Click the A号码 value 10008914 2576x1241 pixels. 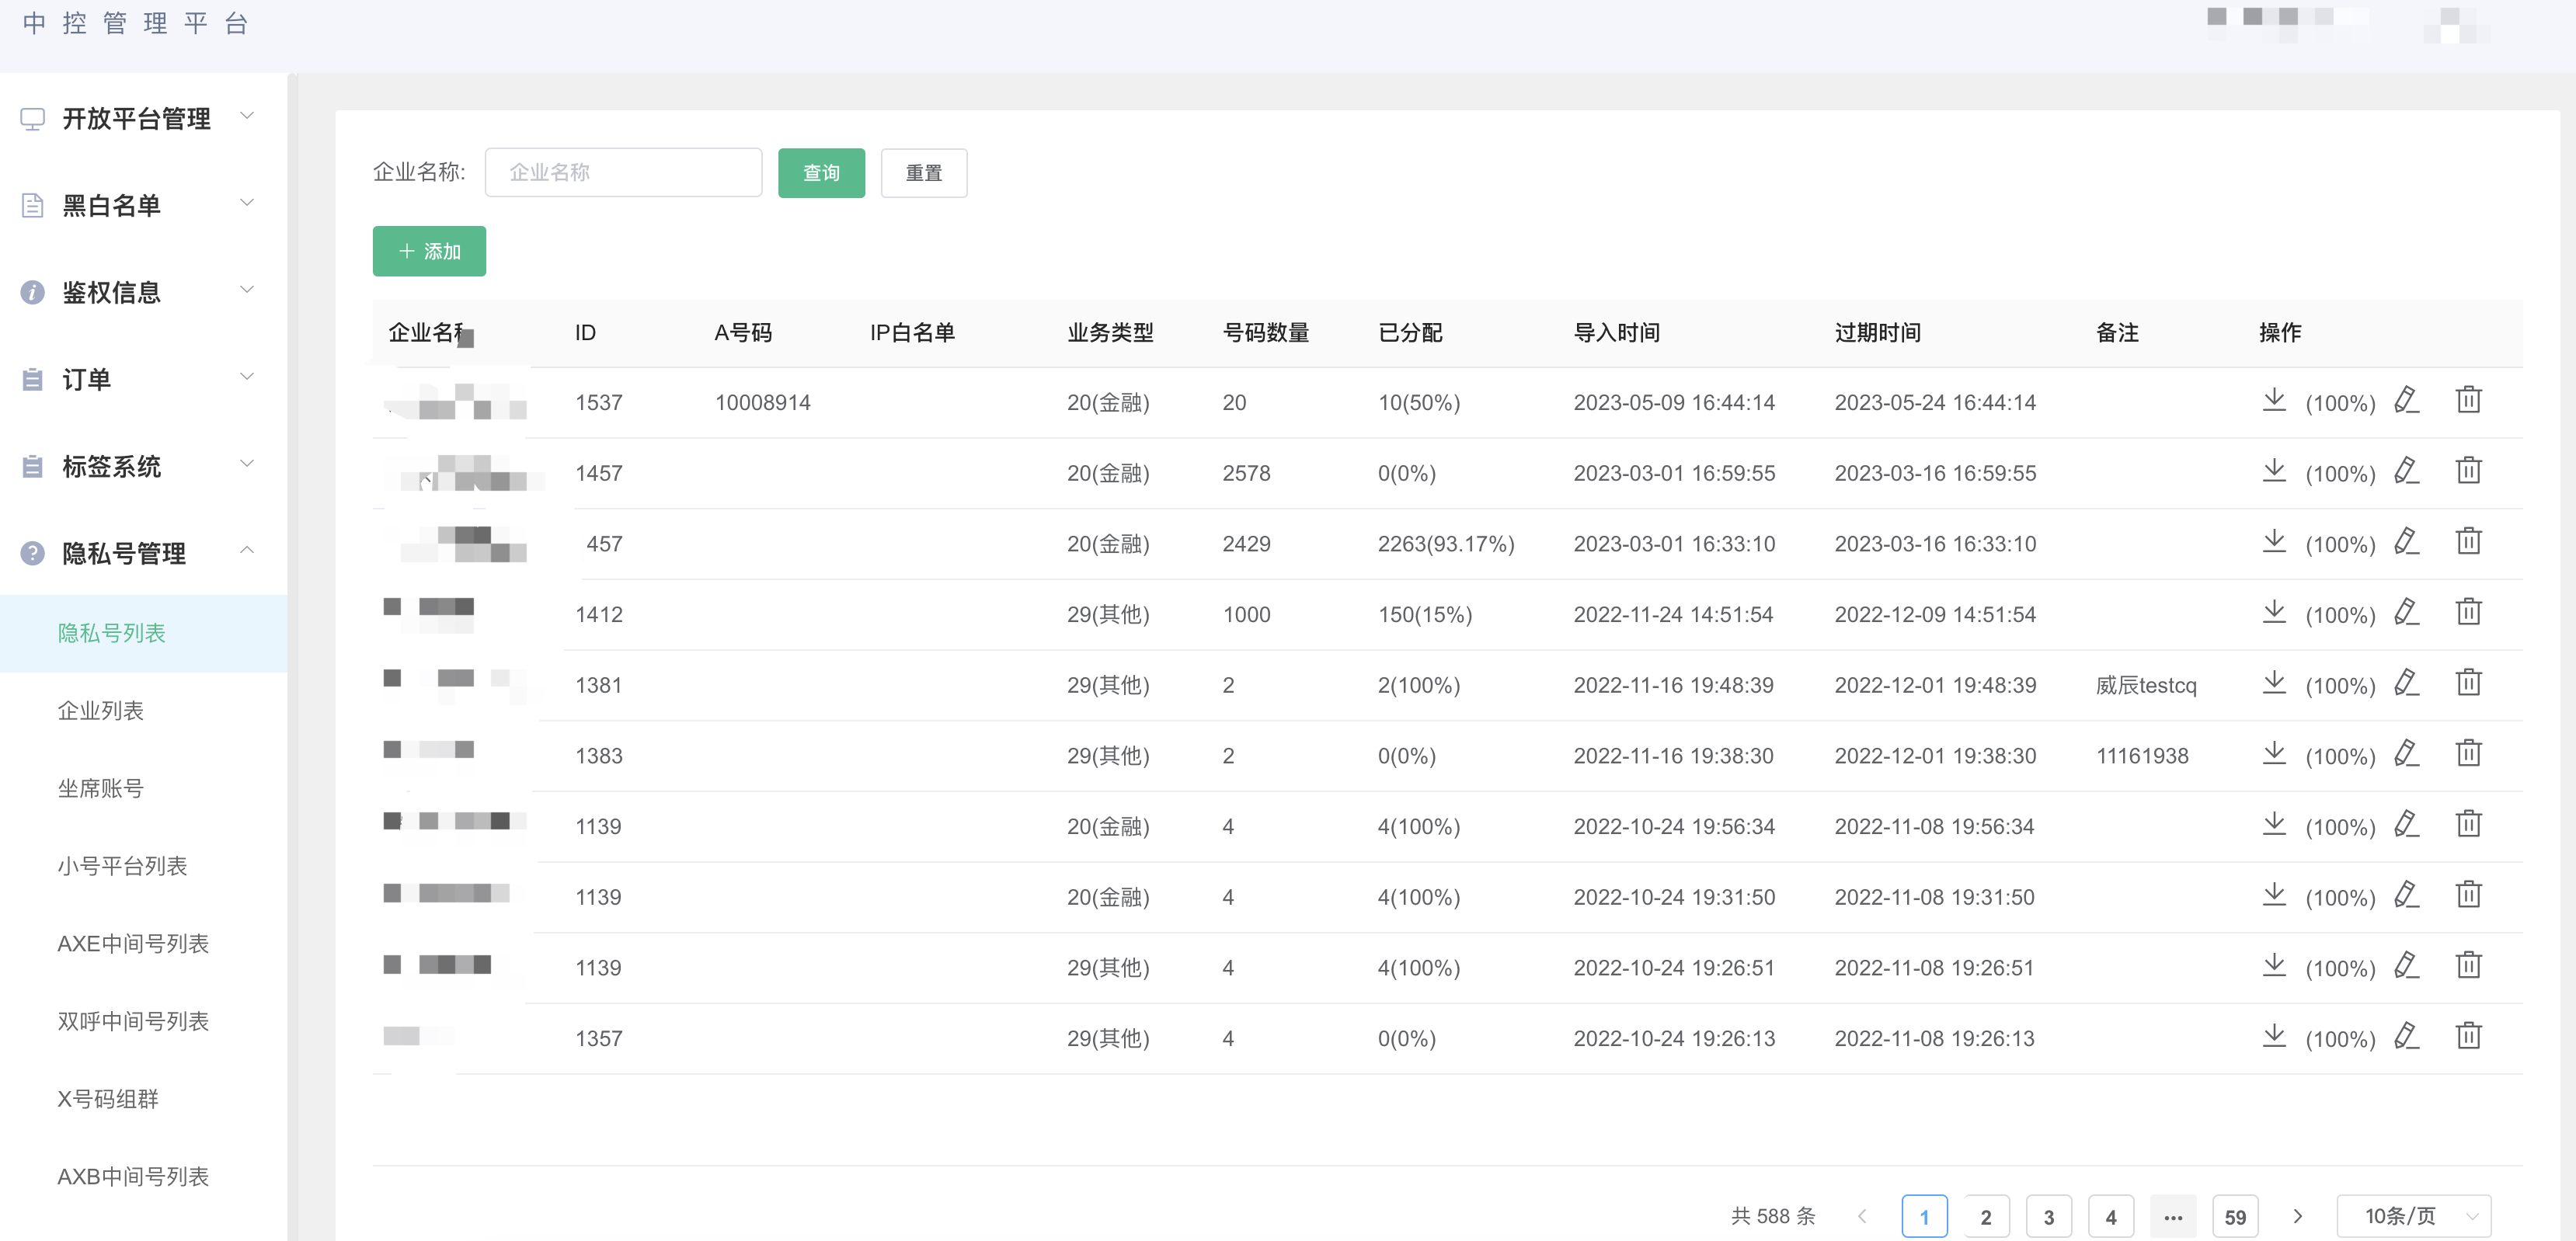762,402
